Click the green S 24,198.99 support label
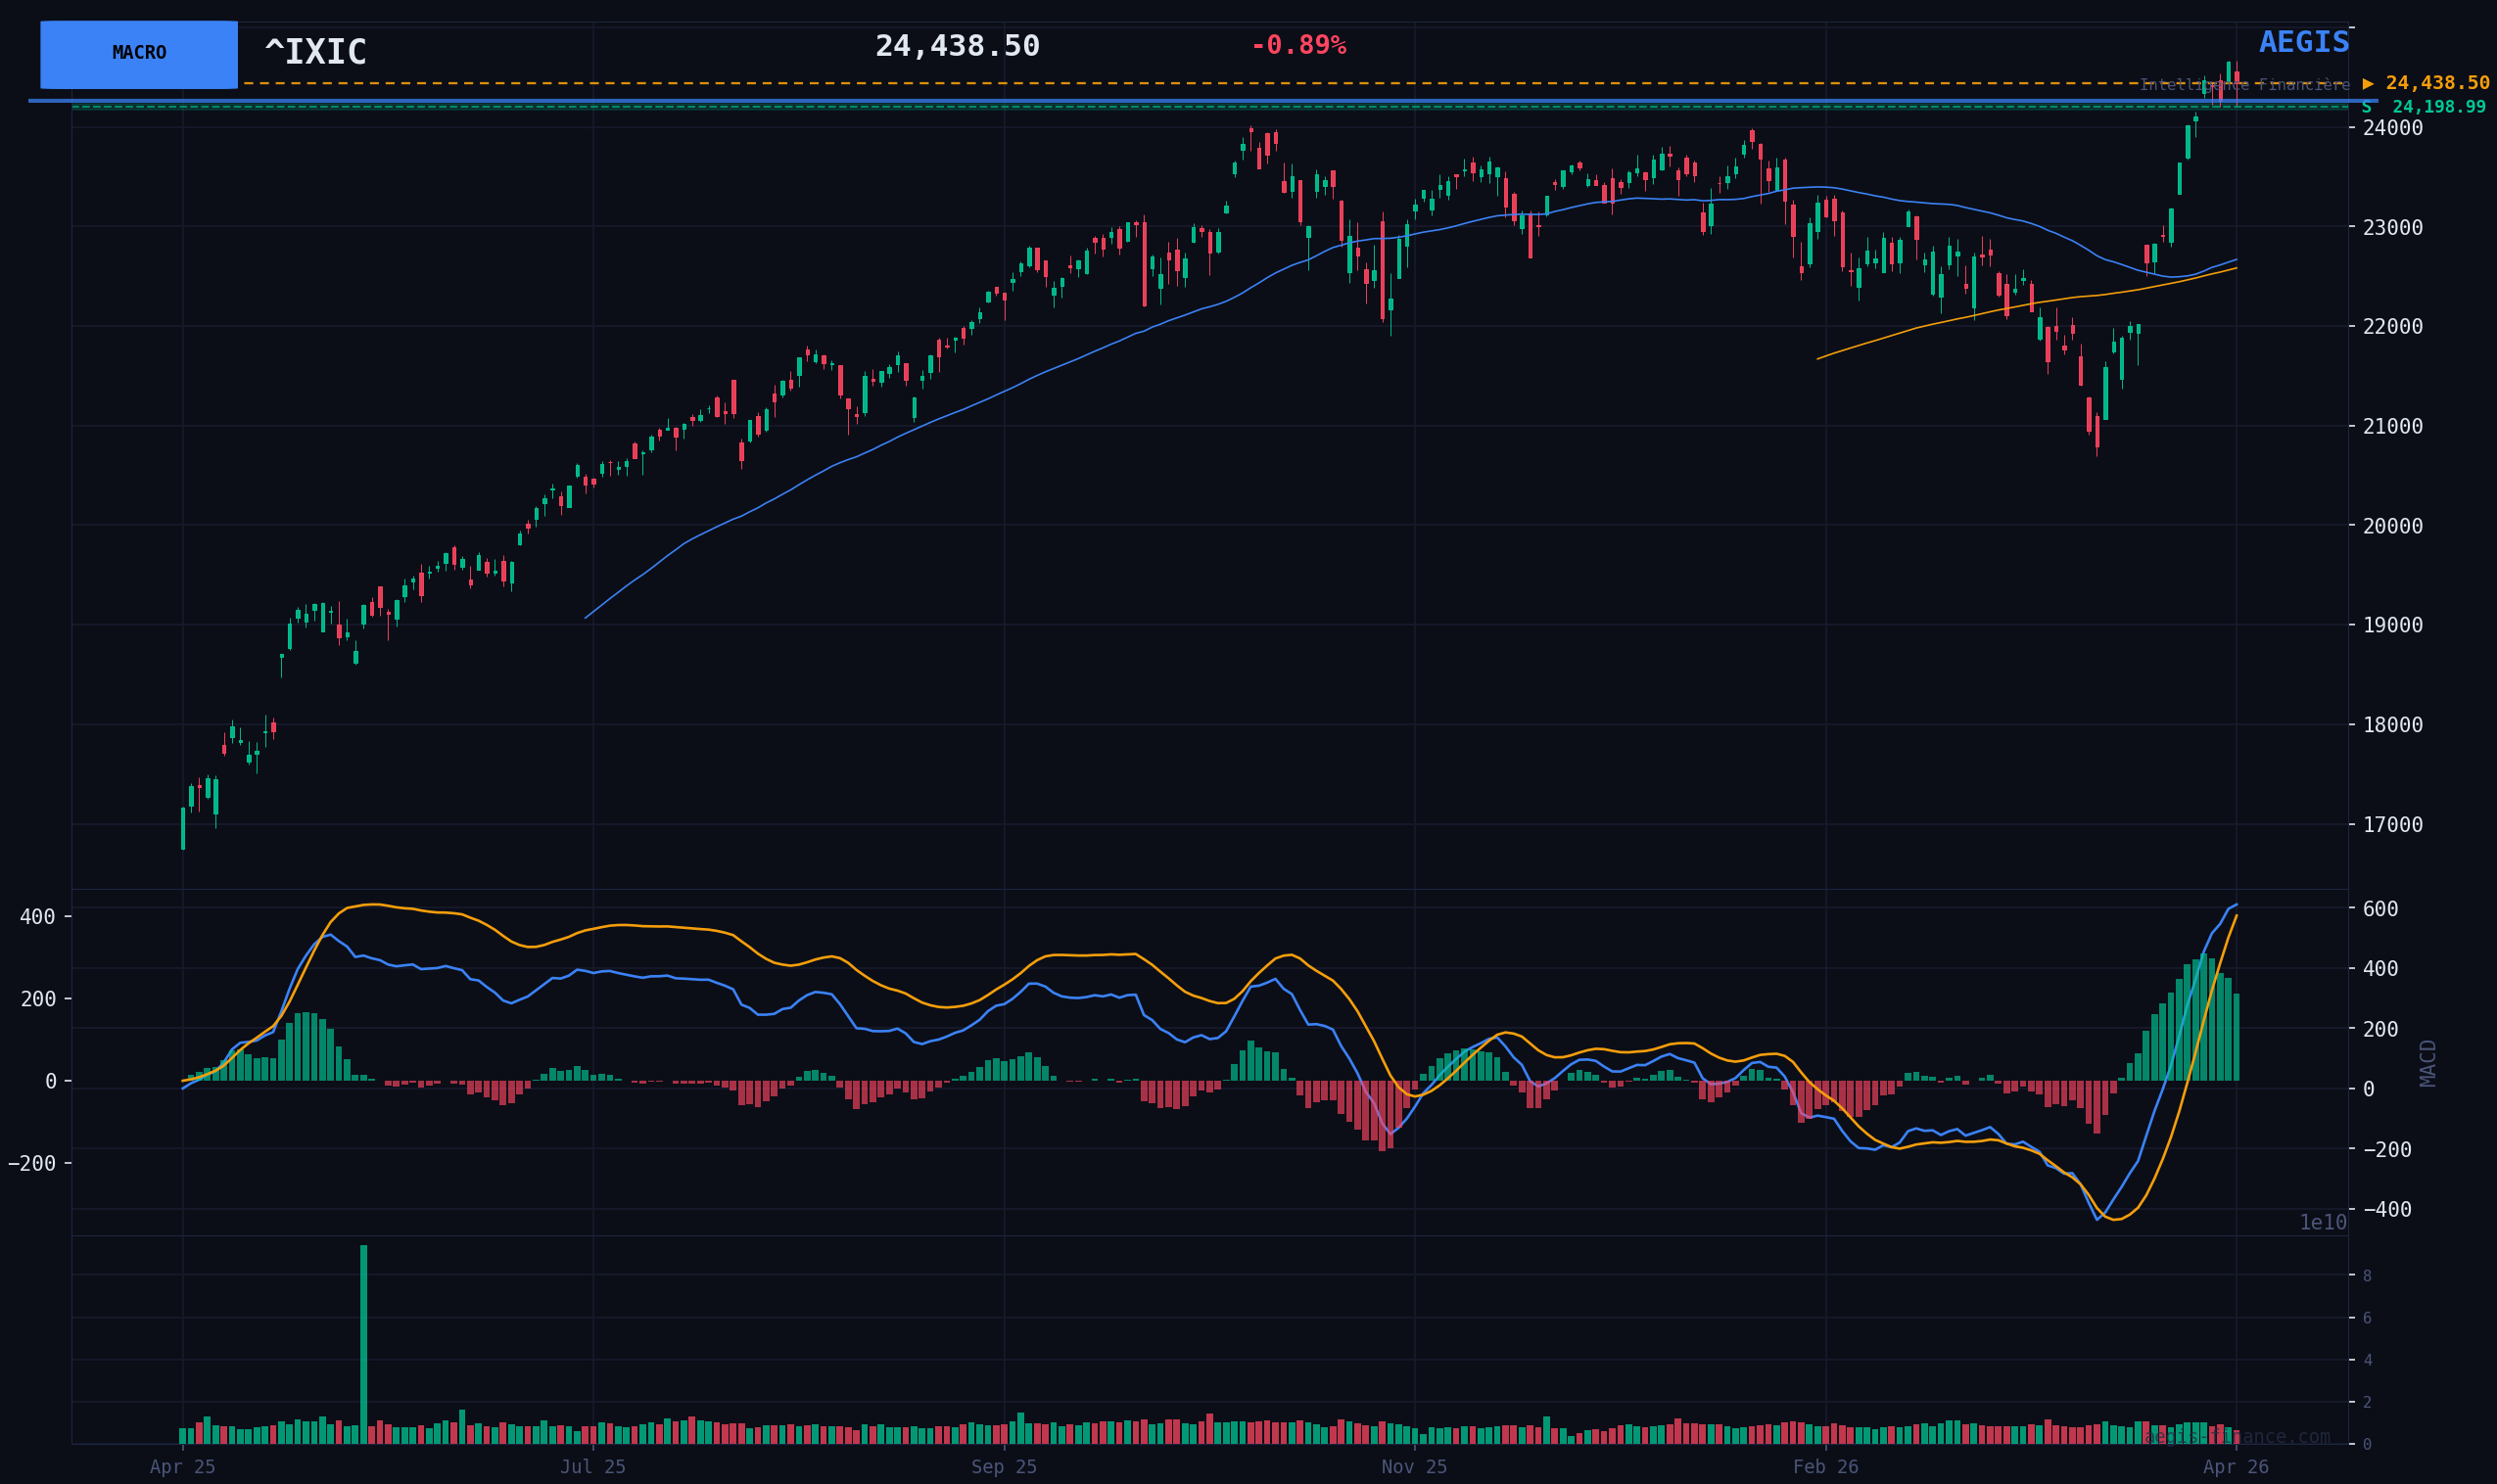Screen dimensions: 2497x1484 tap(2423, 107)
